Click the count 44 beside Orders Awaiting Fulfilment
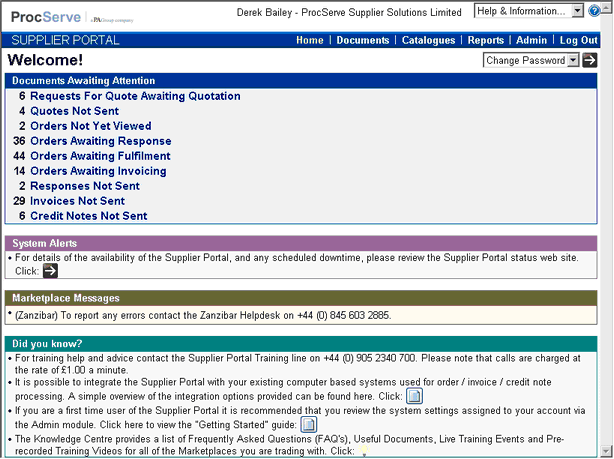The height and width of the screenshot is (459, 614). coord(19,156)
